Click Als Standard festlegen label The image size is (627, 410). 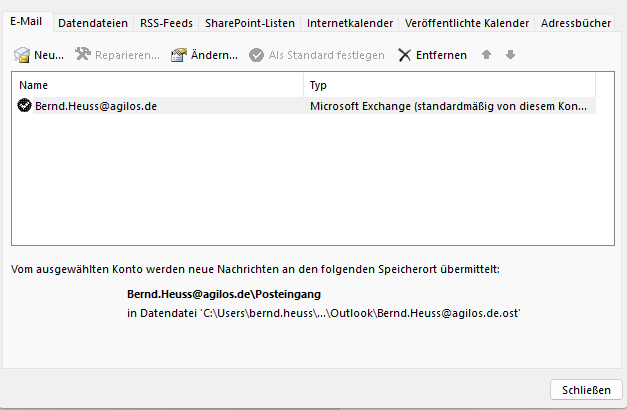326,55
